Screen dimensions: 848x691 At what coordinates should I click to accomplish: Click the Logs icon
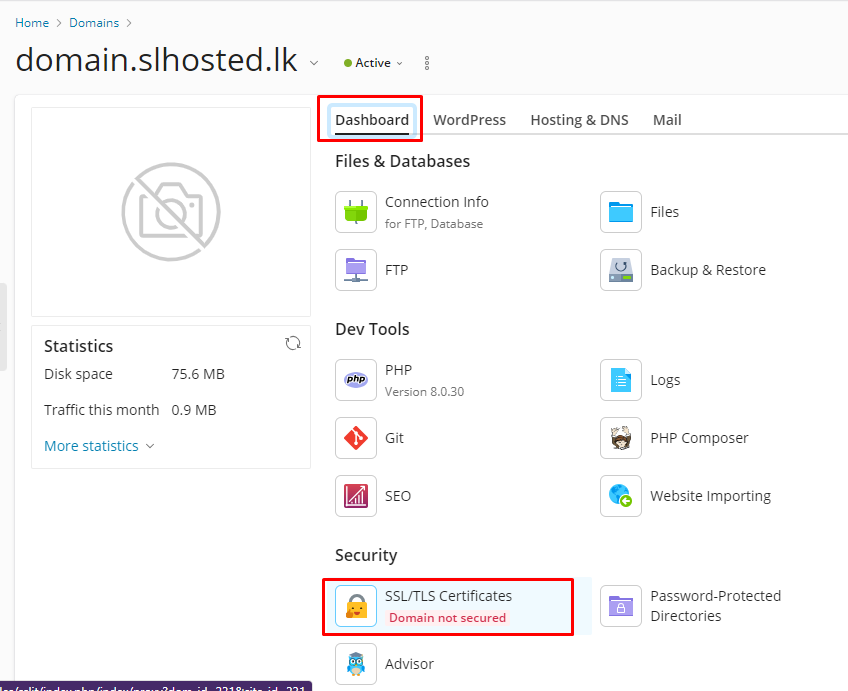click(621, 380)
